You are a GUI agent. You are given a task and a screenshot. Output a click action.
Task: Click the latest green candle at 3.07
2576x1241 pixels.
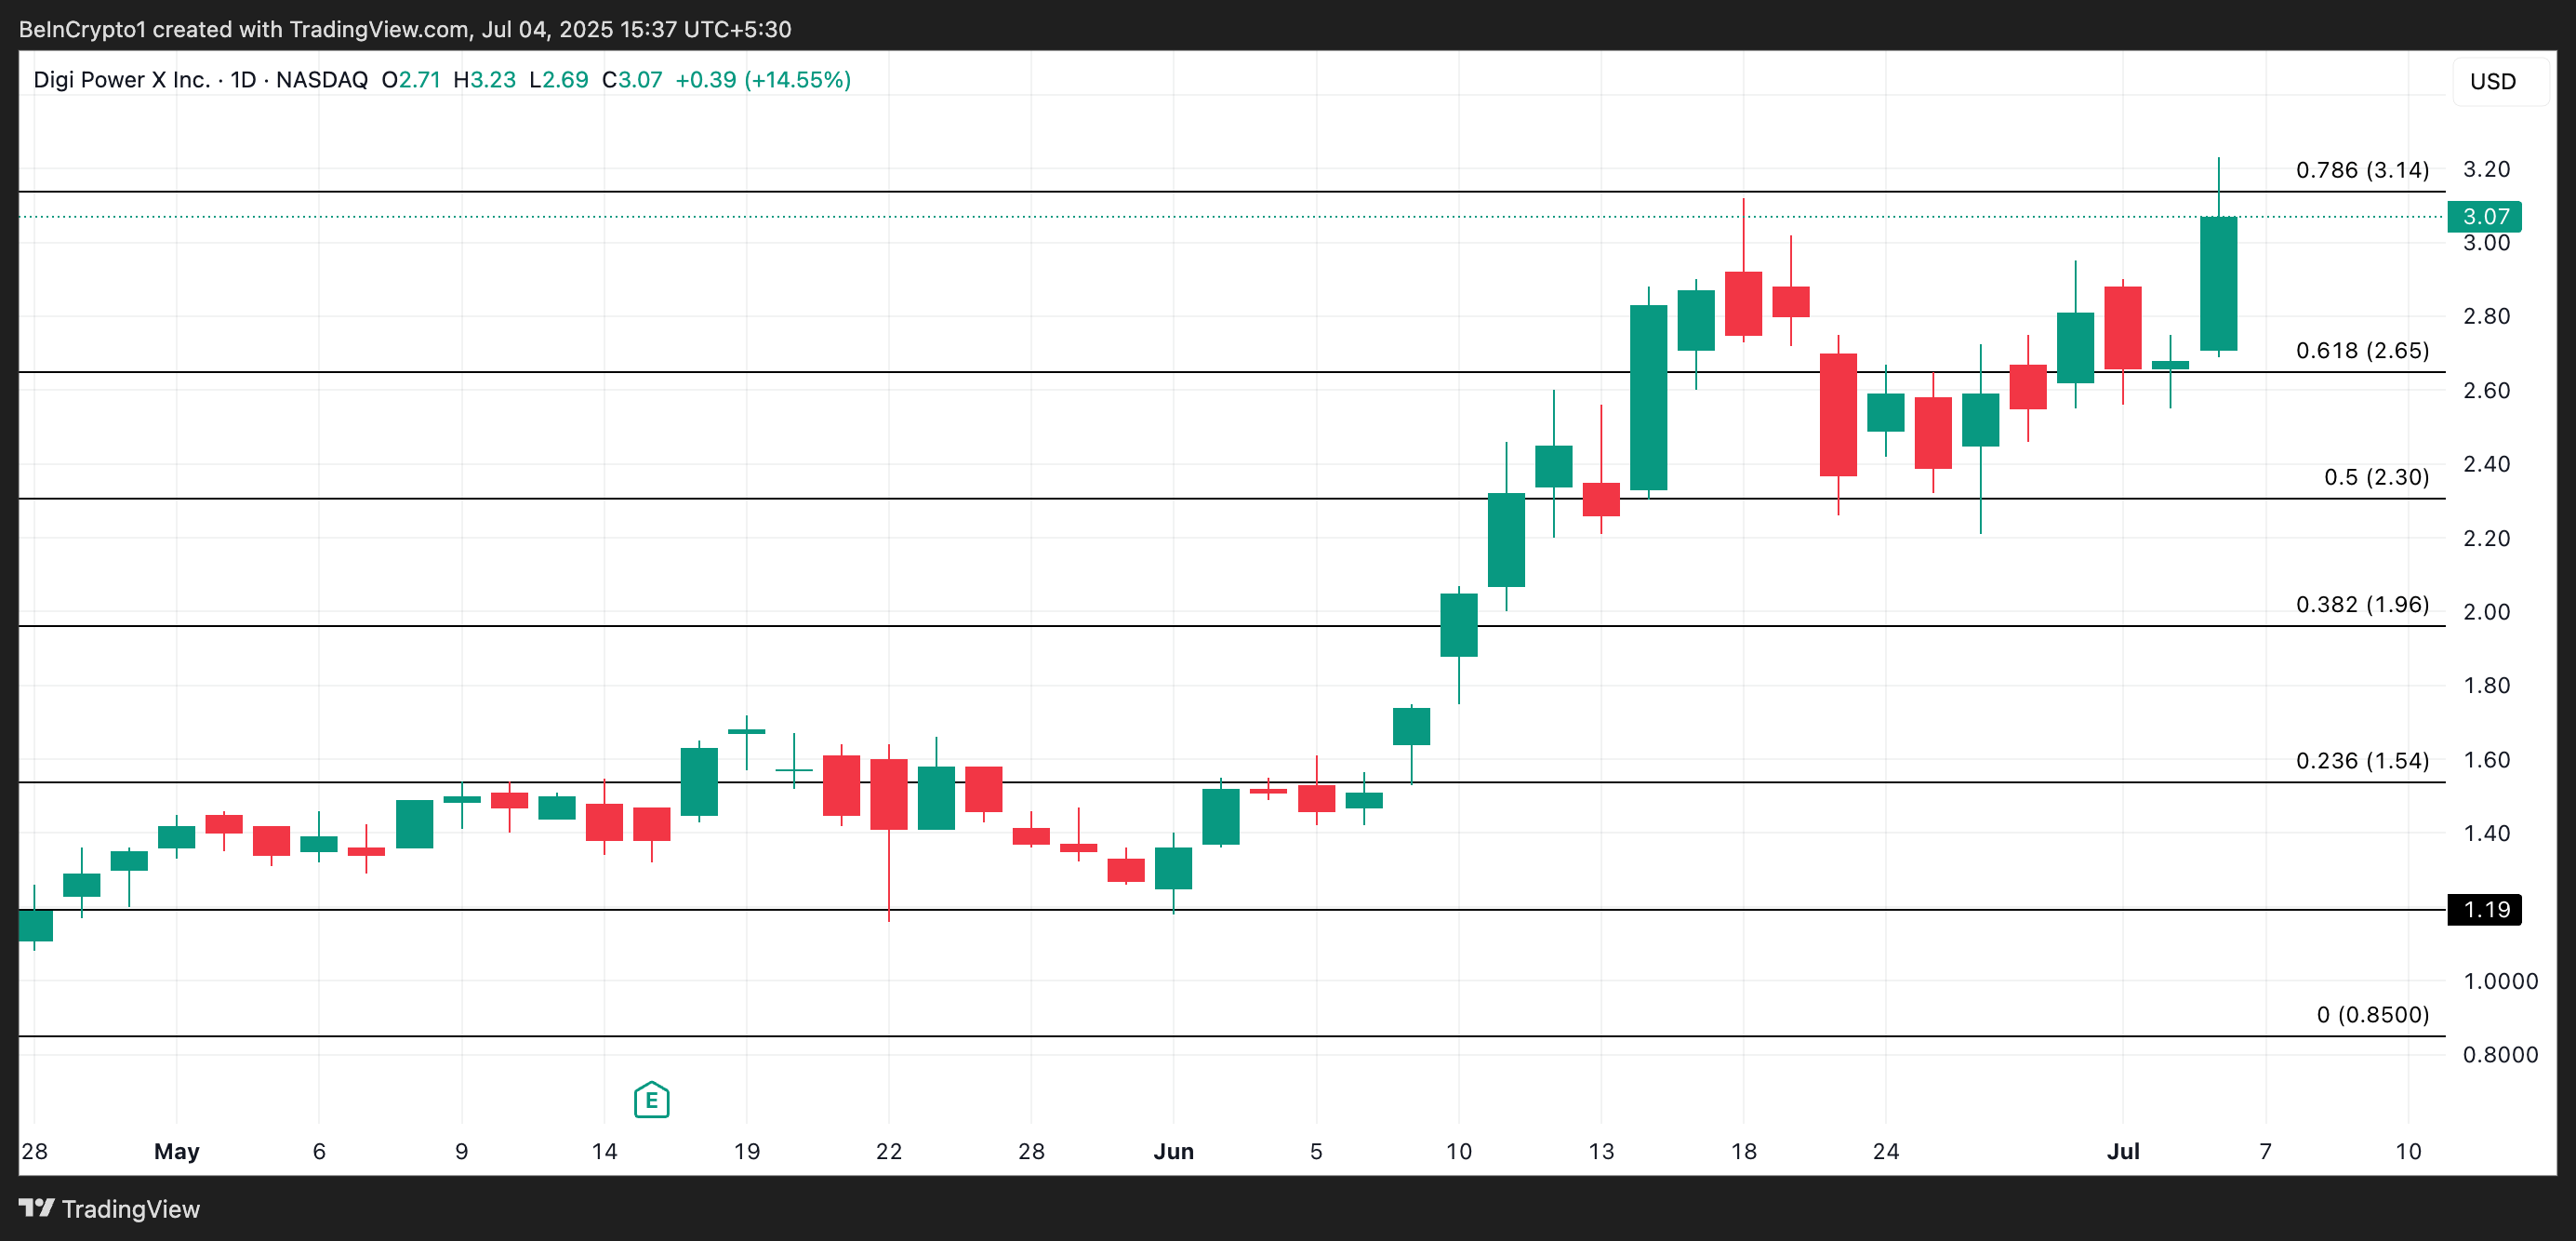click(x=2218, y=284)
